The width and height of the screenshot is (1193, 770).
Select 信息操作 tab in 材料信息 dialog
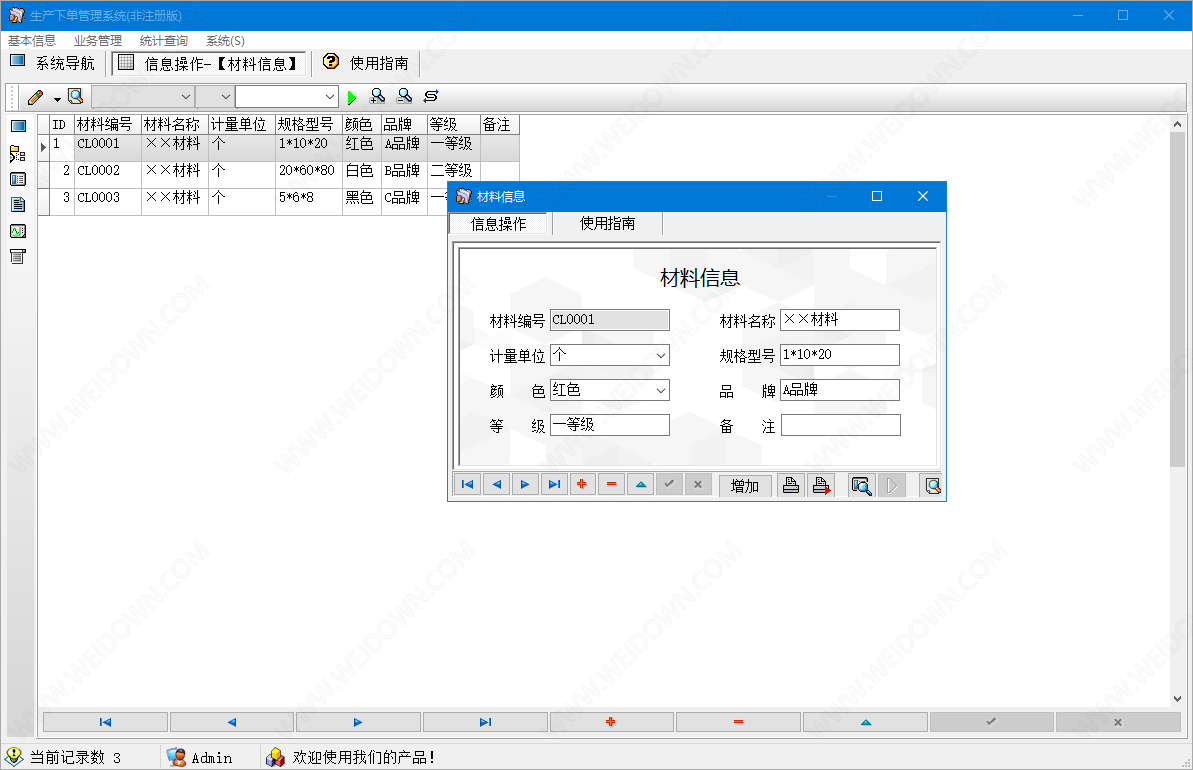tap(498, 224)
